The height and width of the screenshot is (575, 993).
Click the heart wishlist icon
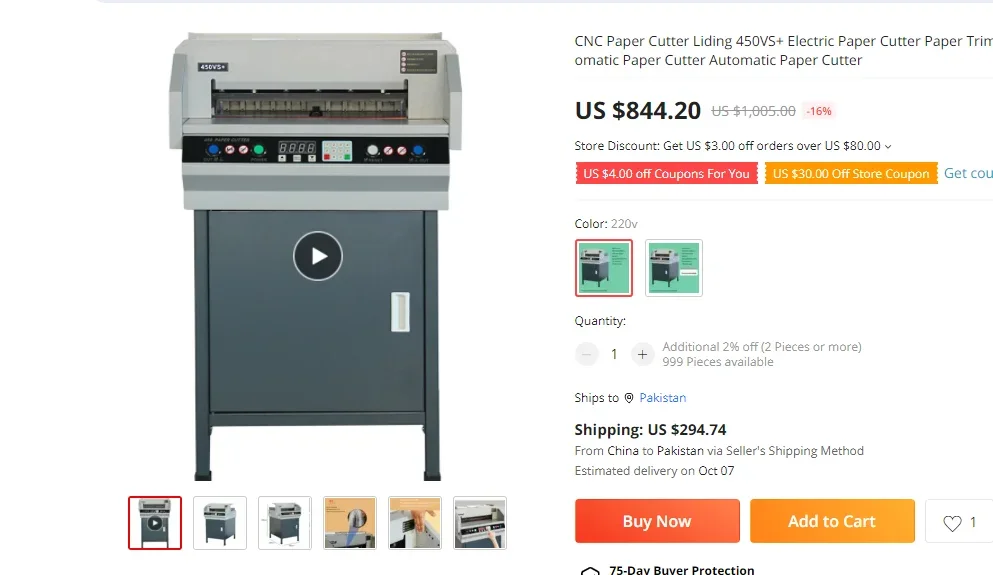point(952,522)
